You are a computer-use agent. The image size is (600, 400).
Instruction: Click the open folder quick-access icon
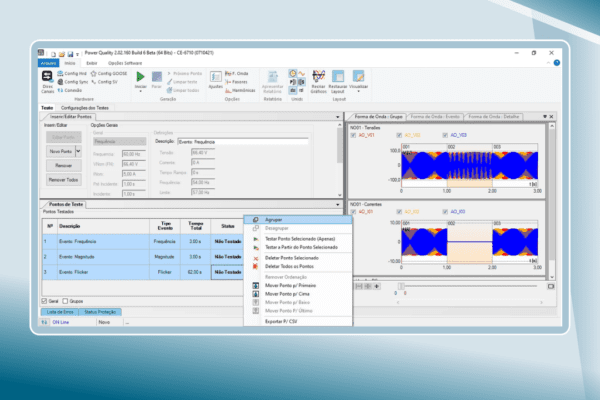[62, 54]
